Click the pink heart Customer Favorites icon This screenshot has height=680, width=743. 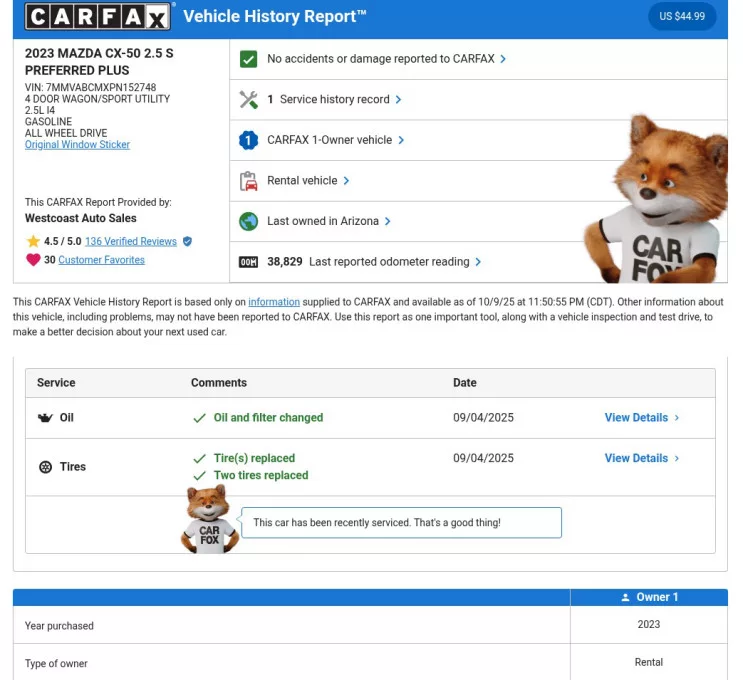(x=33, y=260)
